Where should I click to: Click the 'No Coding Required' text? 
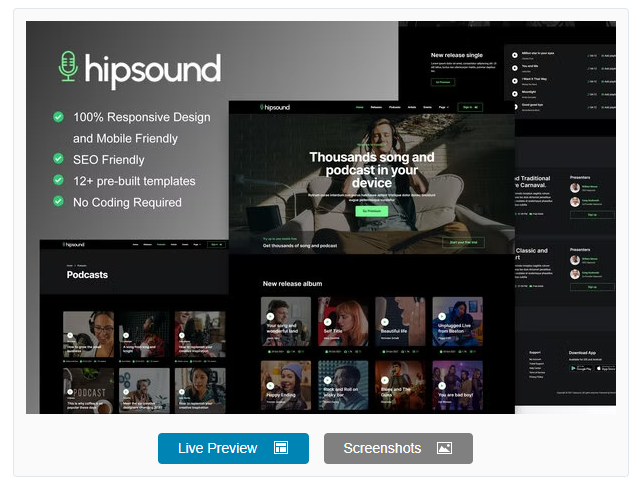(127, 202)
